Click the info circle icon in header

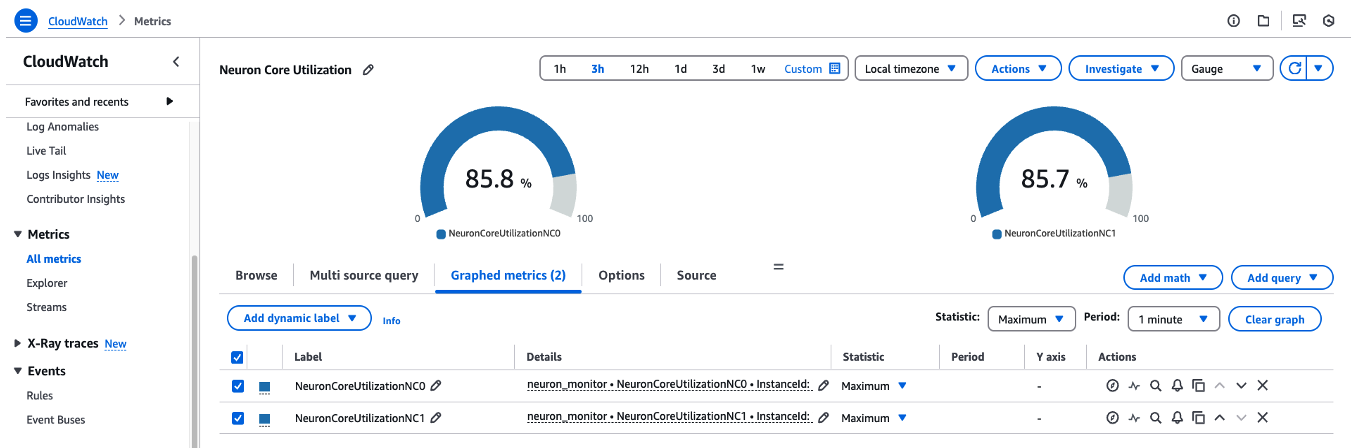[1233, 20]
